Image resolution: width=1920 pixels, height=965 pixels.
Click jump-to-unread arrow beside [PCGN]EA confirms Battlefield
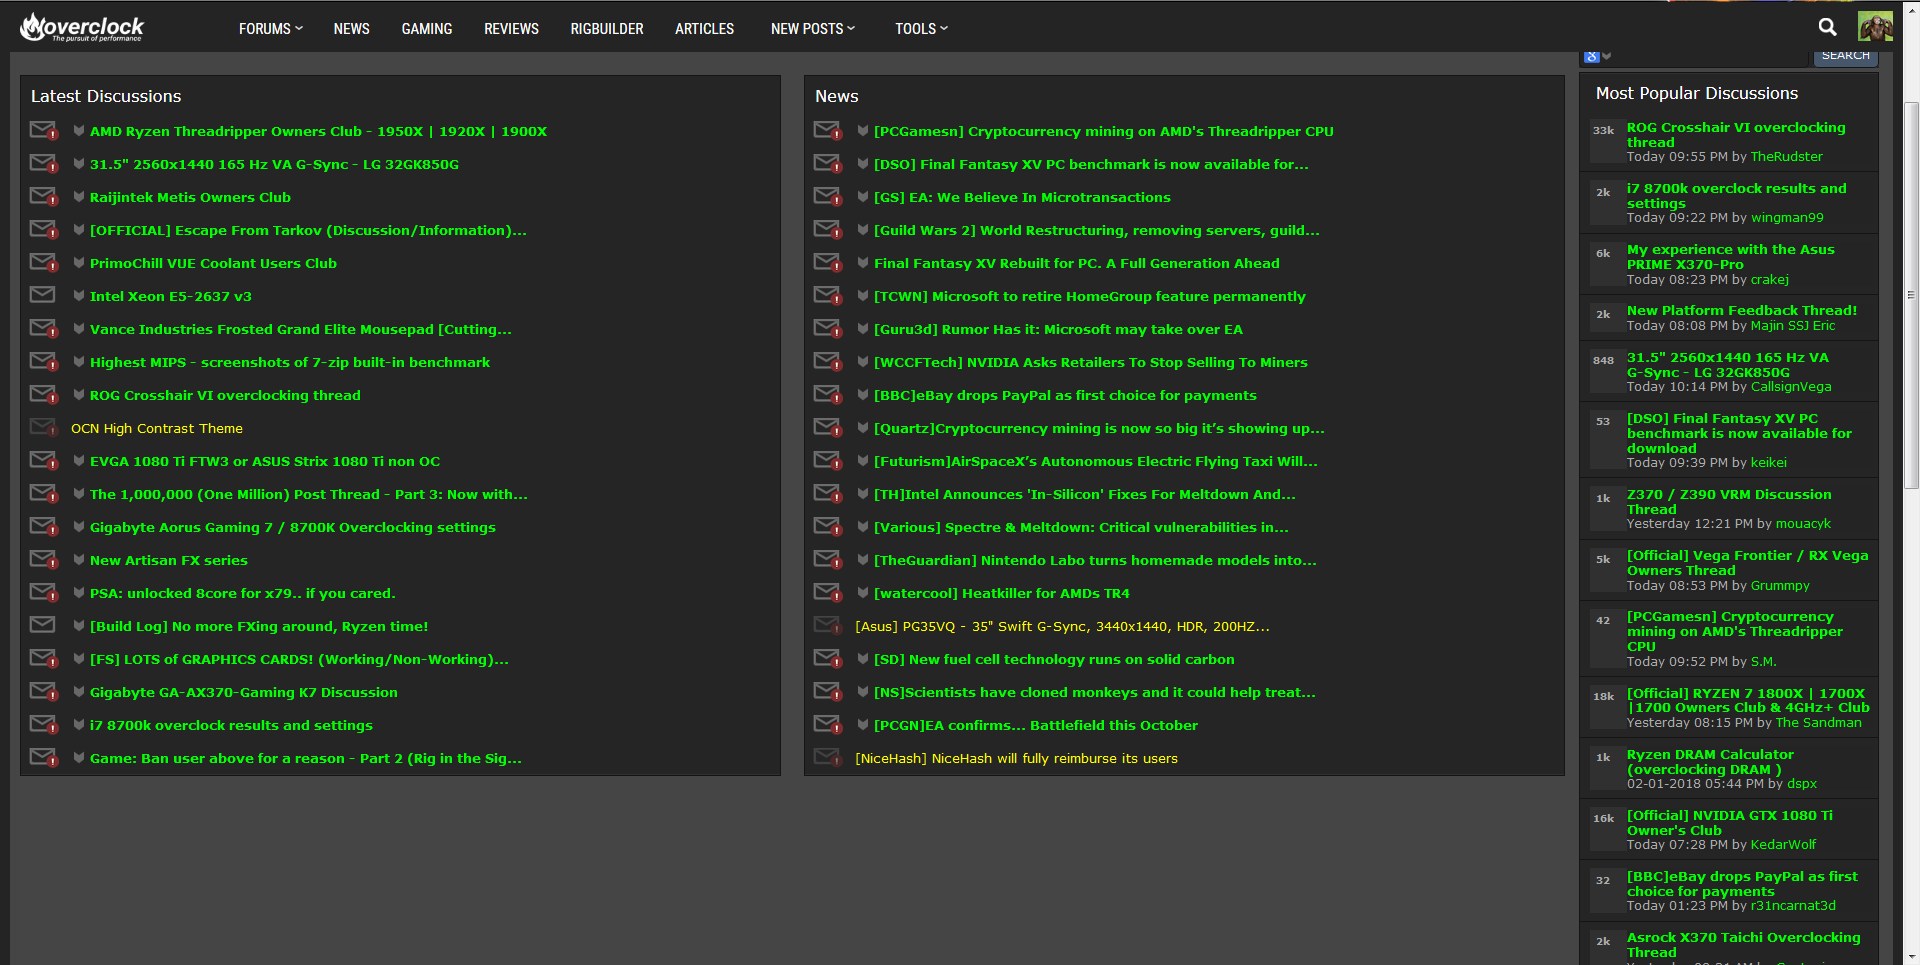(x=862, y=724)
